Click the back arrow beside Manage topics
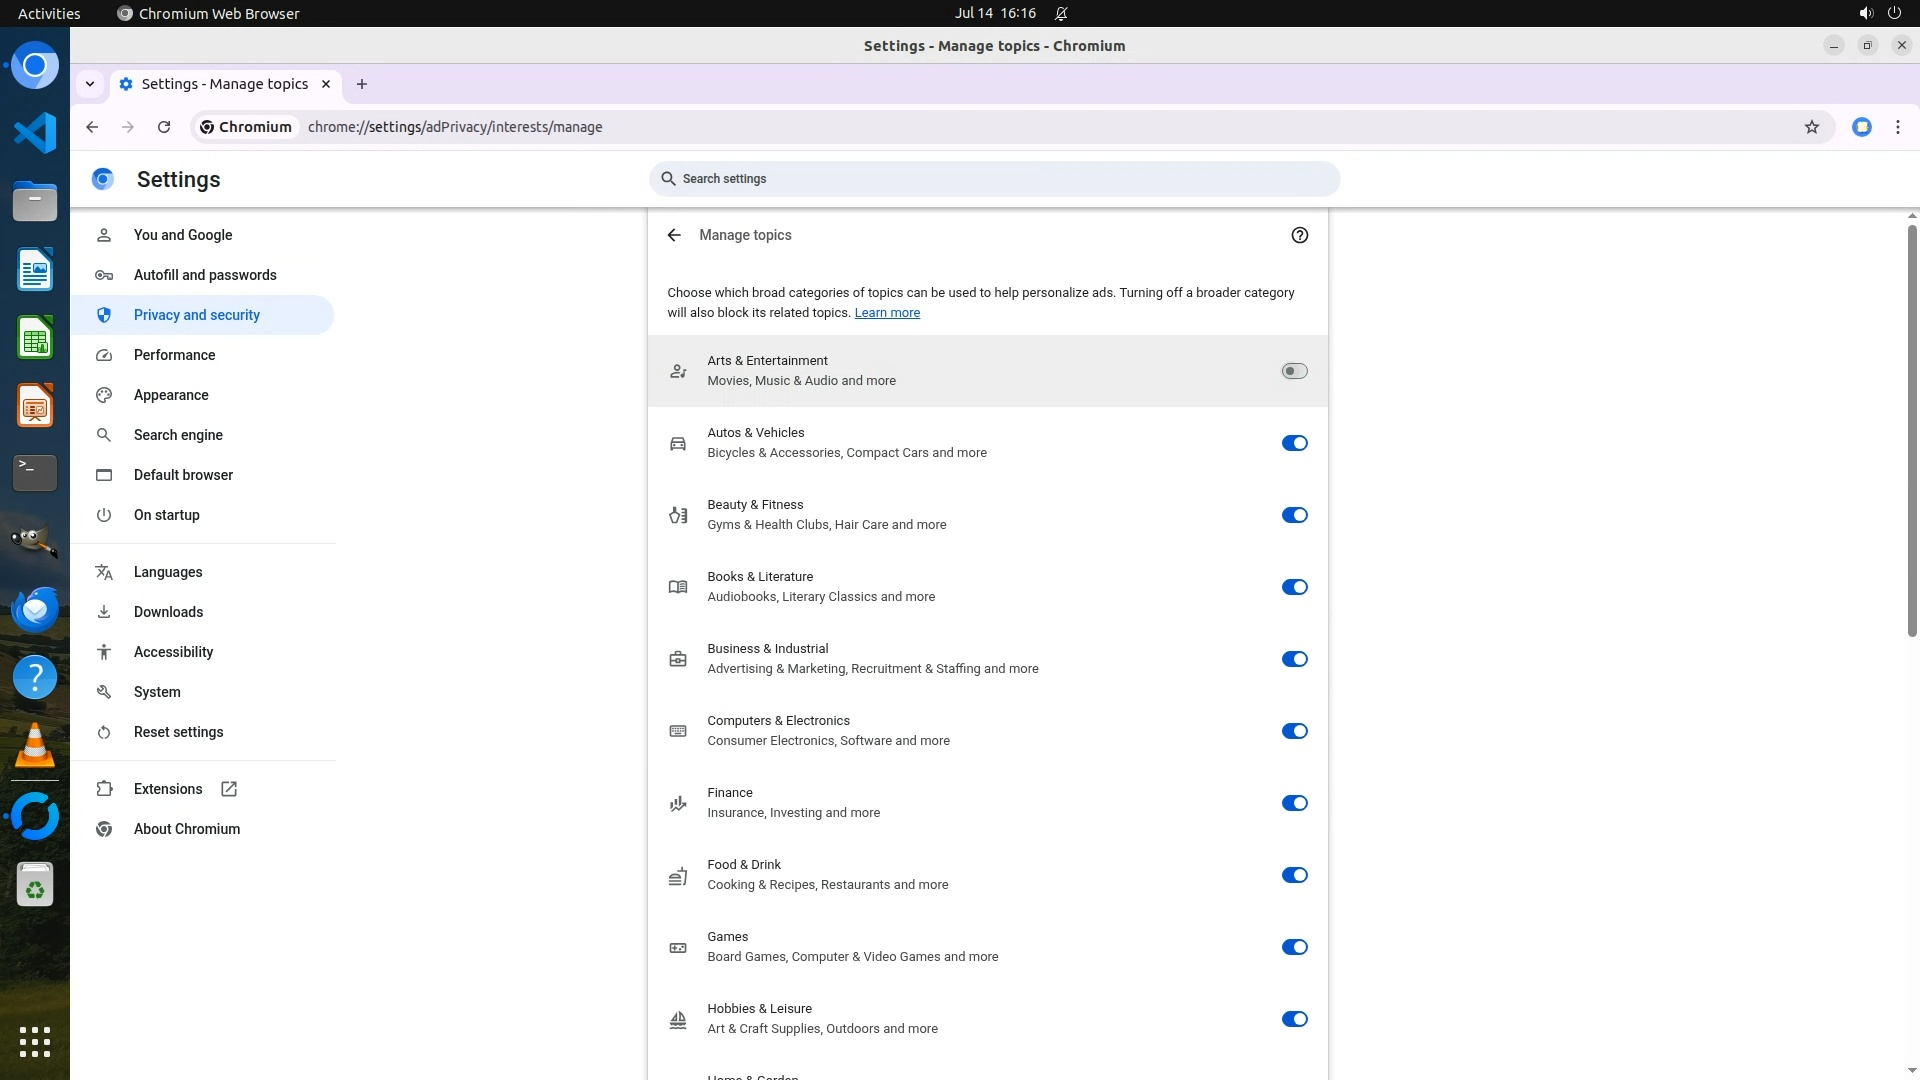1920x1080 pixels. [x=674, y=235]
